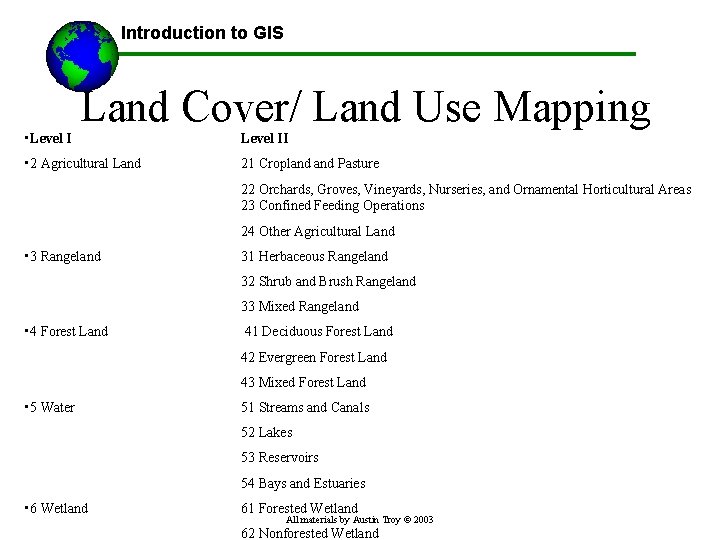The height and width of the screenshot is (540, 720).
Task: Click '62 Nonforested Wetland'
Action: [310, 533]
